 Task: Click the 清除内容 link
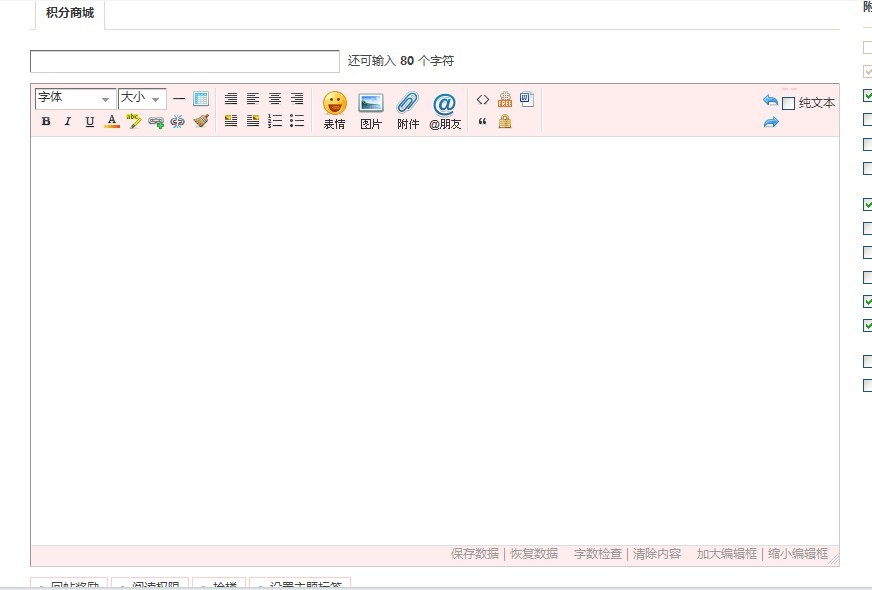[x=657, y=554]
